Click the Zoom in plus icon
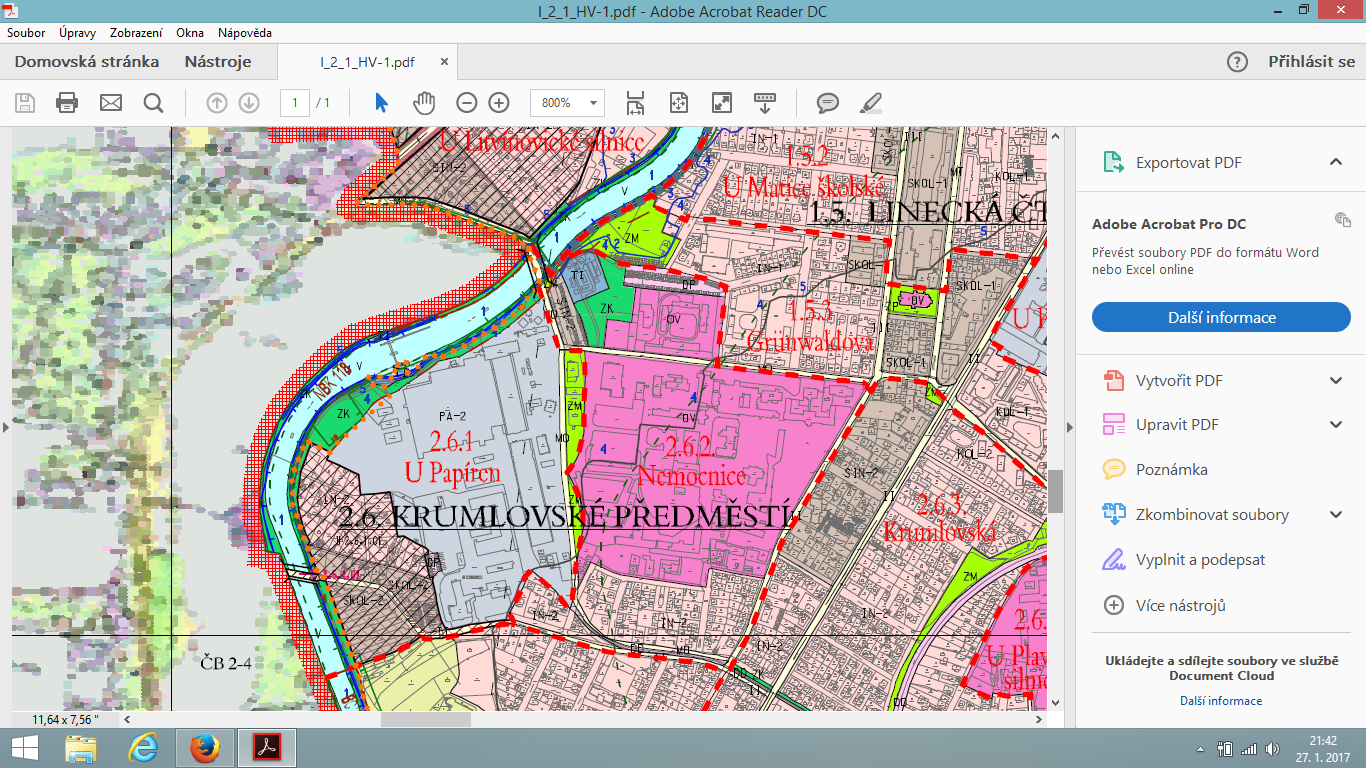The image size is (1366, 768). pyautogui.click(x=499, y=102)
